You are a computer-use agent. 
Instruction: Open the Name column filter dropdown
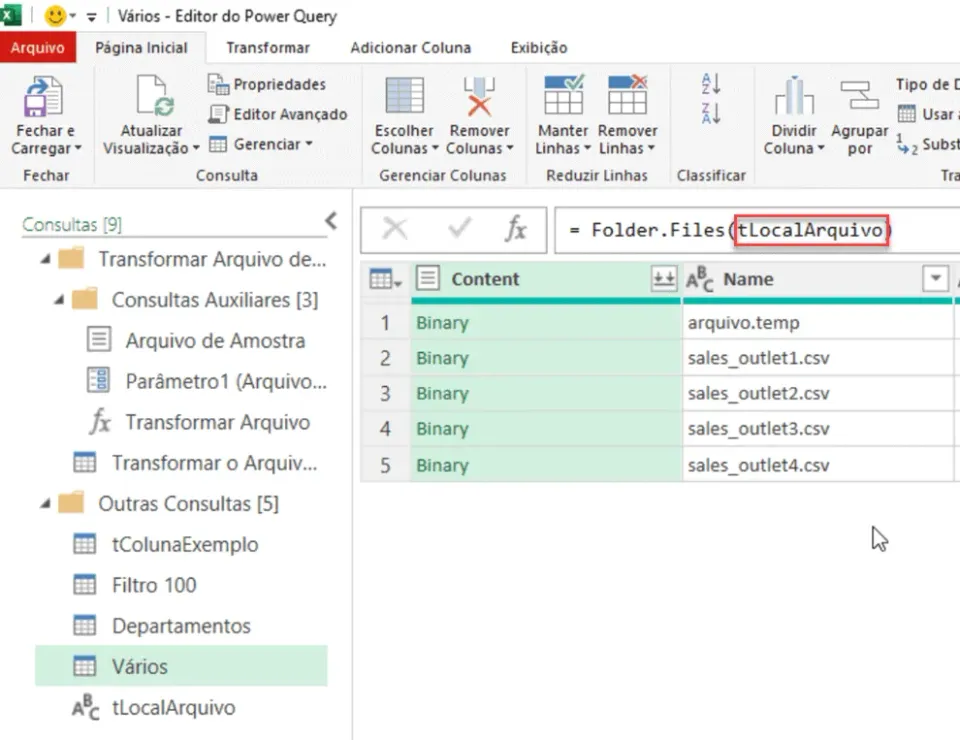[936, 279]
